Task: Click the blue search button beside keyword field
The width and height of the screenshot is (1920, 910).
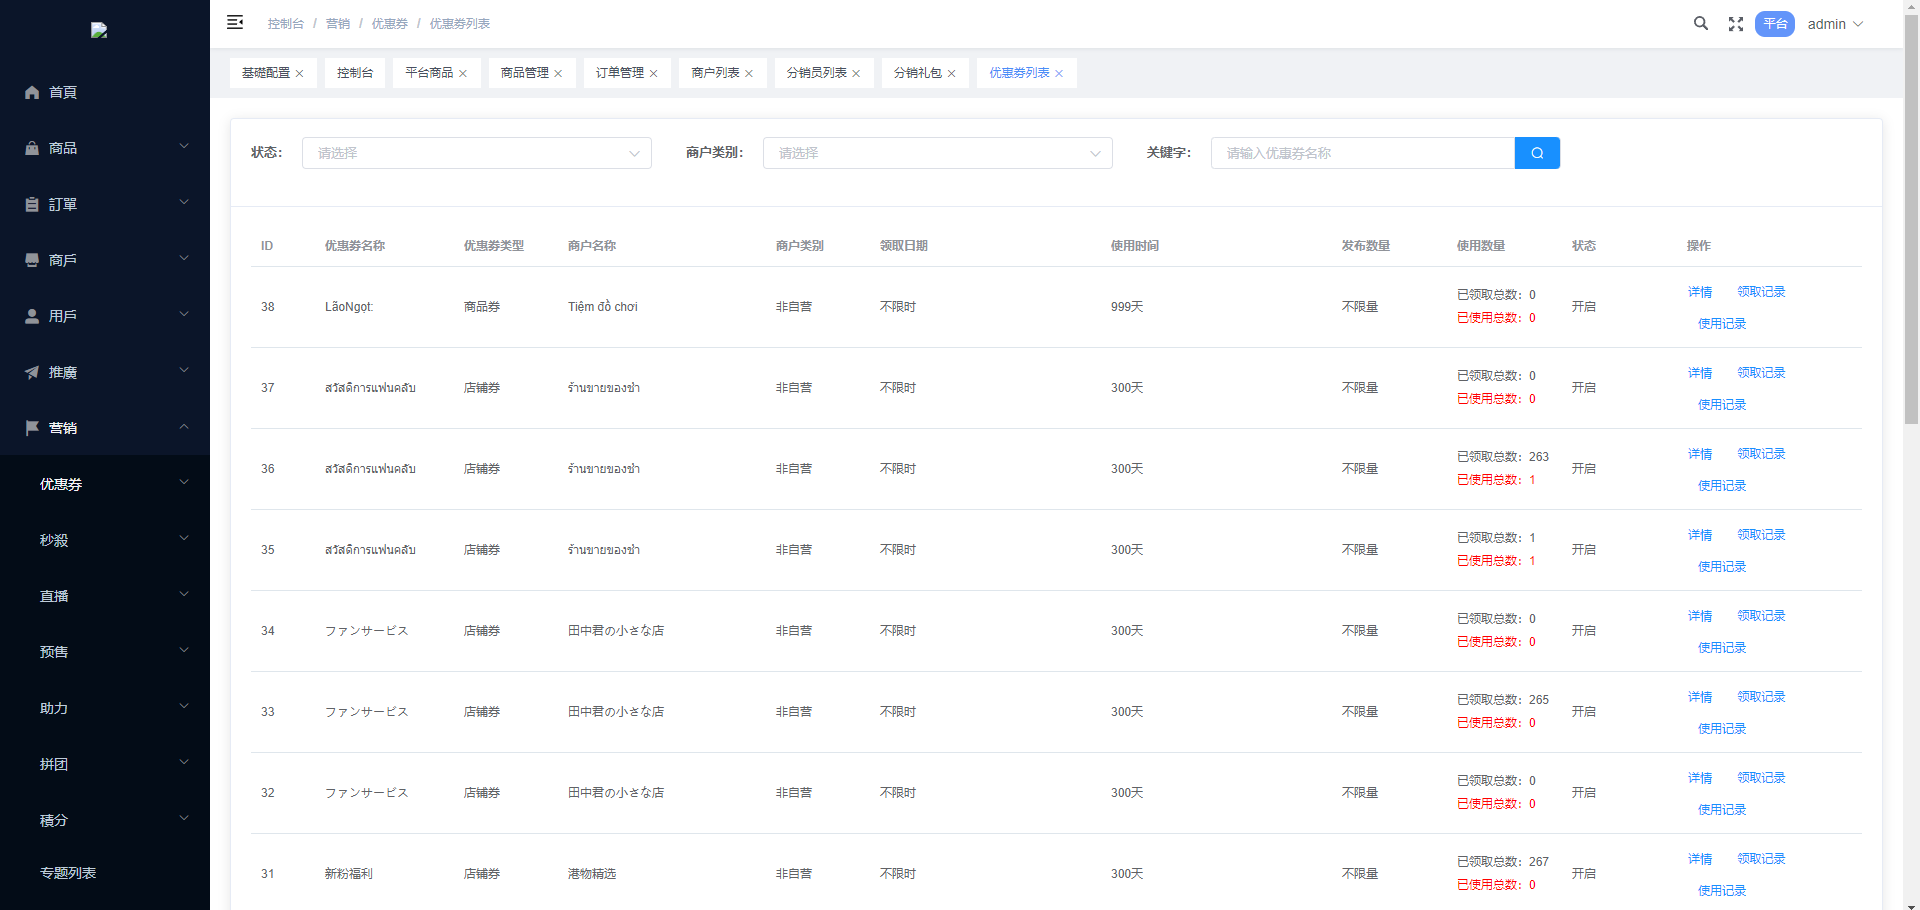Action: pyautogui.click(x=1537, y=153)
